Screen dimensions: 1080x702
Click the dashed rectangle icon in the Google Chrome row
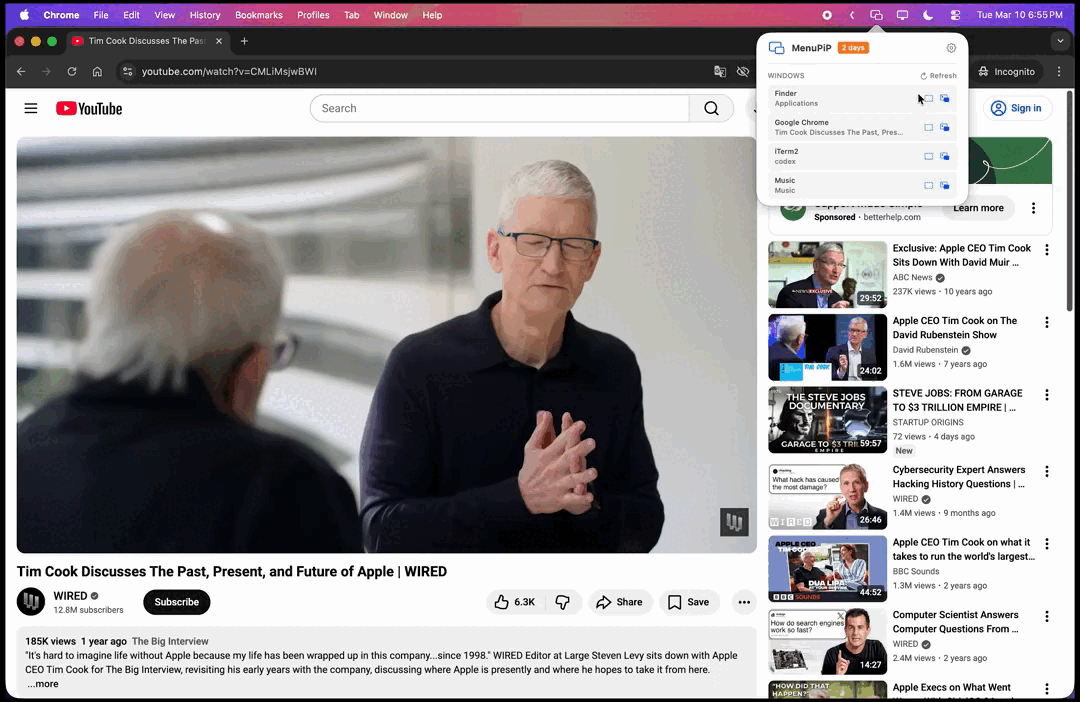[928, 127]
